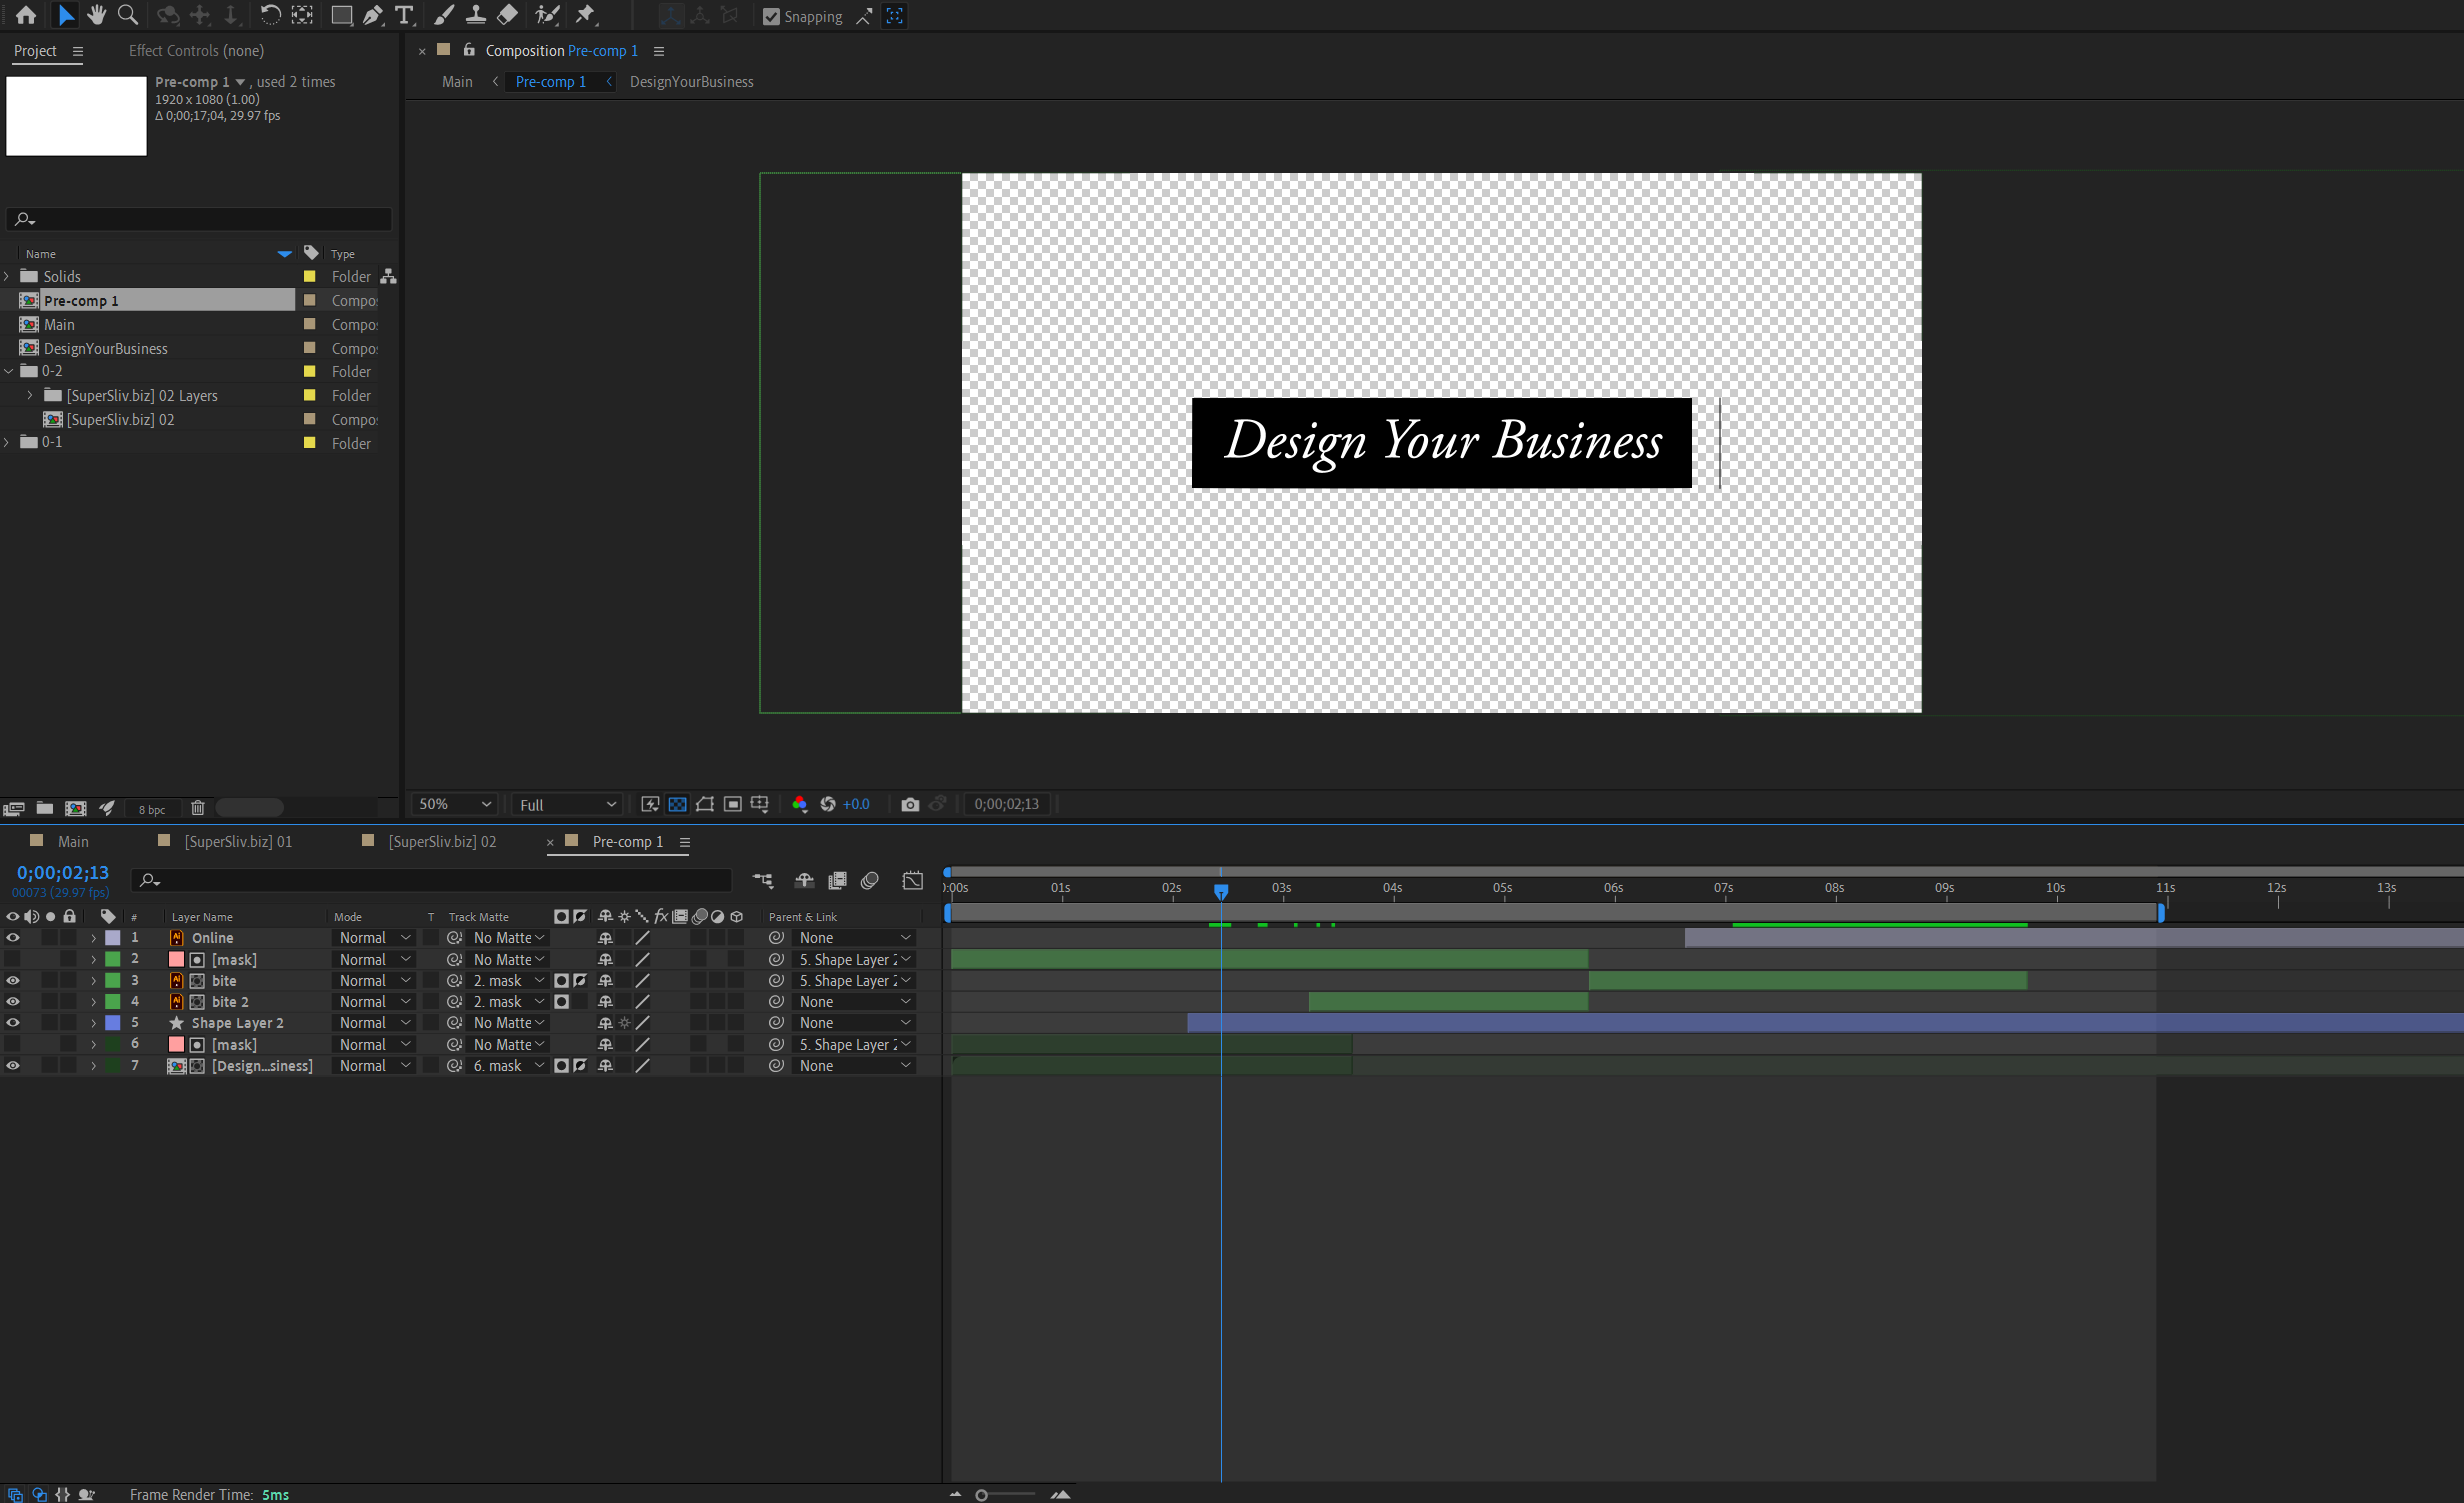Viewport: 2464px width, 1503px height.
Task: Click the Shape Layer 2 label color swatch
Action: [113, 1023]
